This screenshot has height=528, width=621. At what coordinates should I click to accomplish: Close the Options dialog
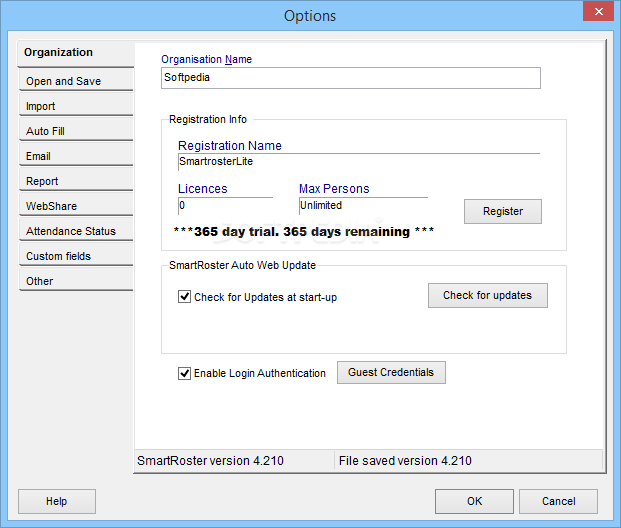pyautogui.click(x=598, y=11)
